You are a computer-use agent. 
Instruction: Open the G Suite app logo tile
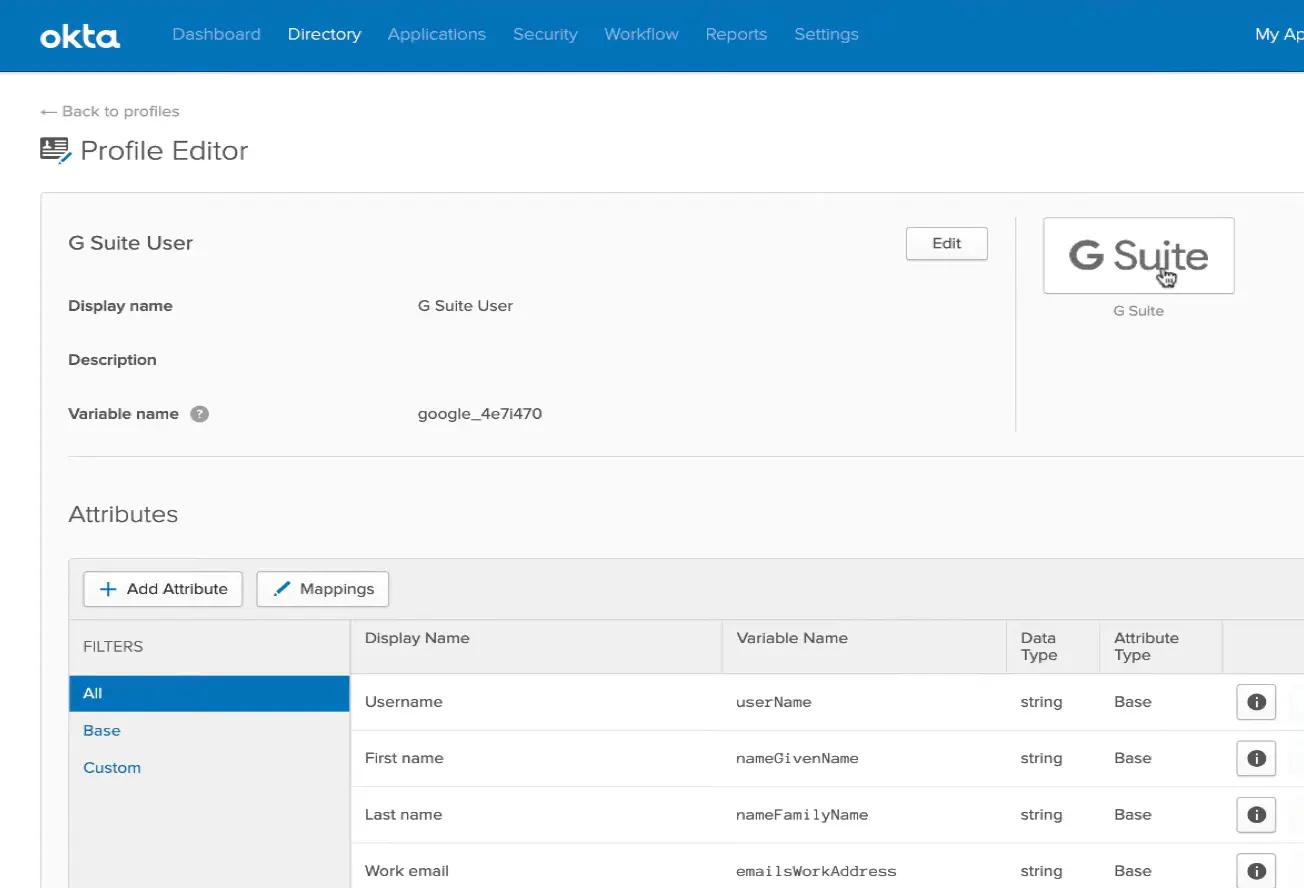[1138, 255]
